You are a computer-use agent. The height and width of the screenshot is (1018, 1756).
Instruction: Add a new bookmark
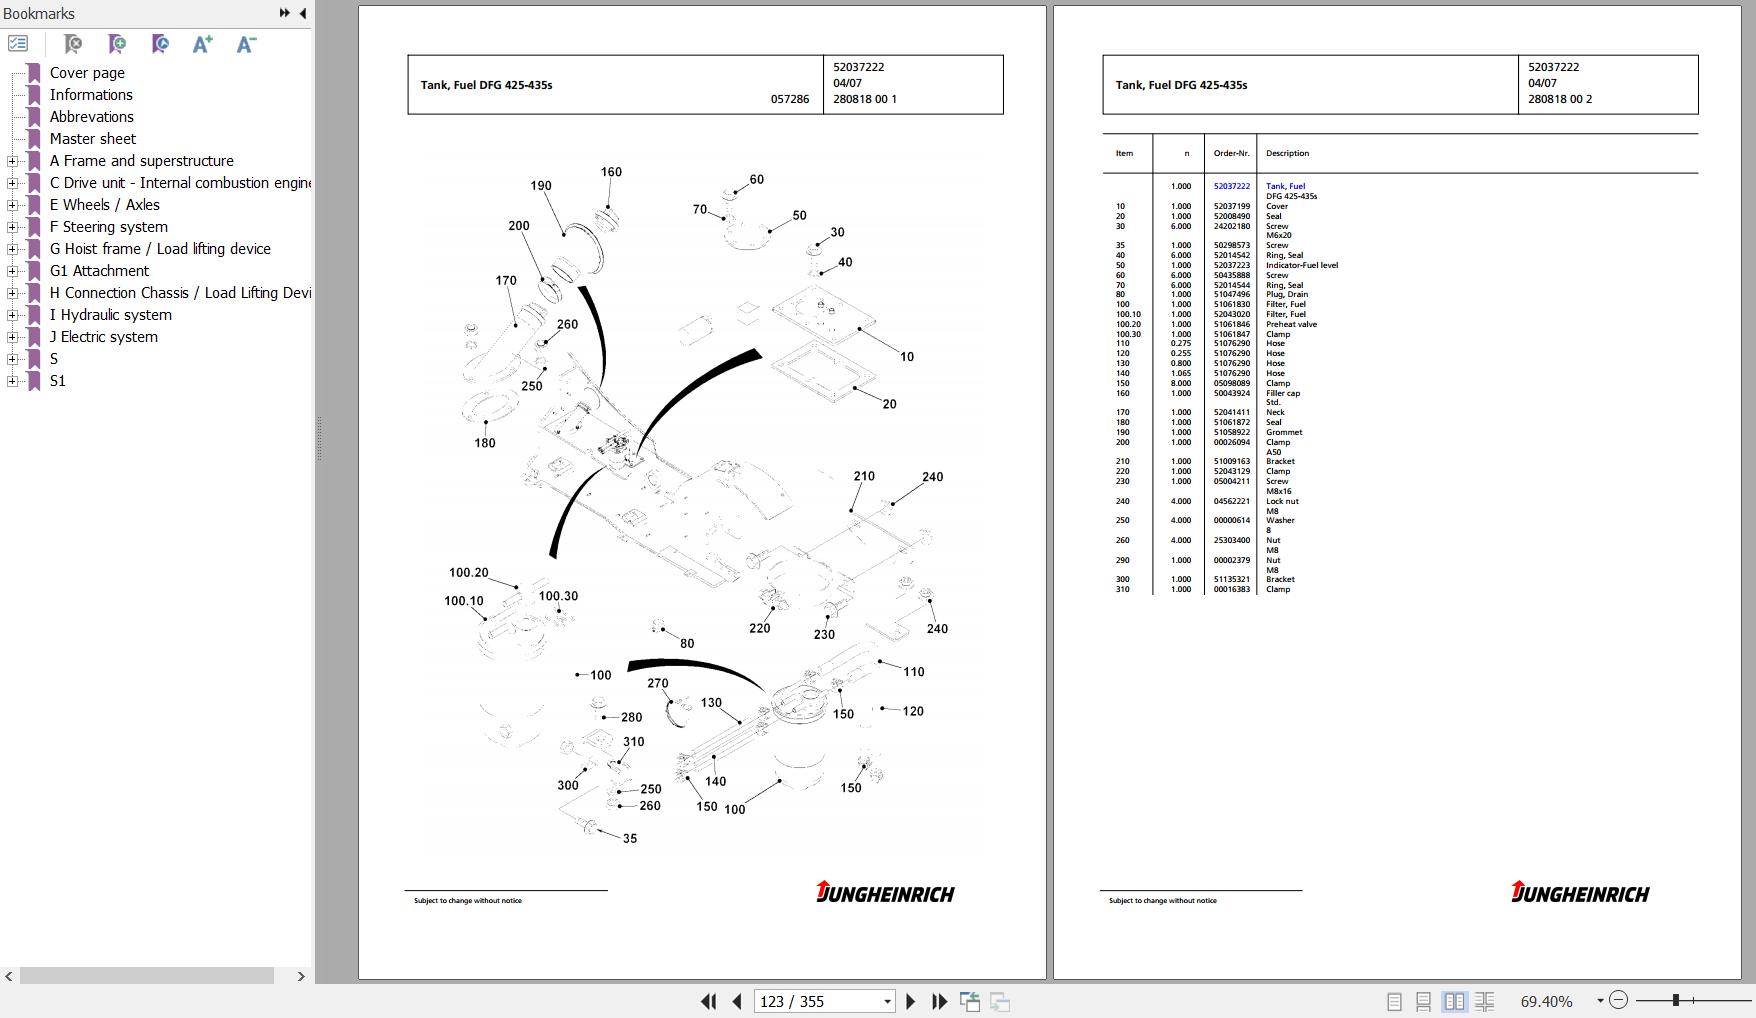(117, 44)
